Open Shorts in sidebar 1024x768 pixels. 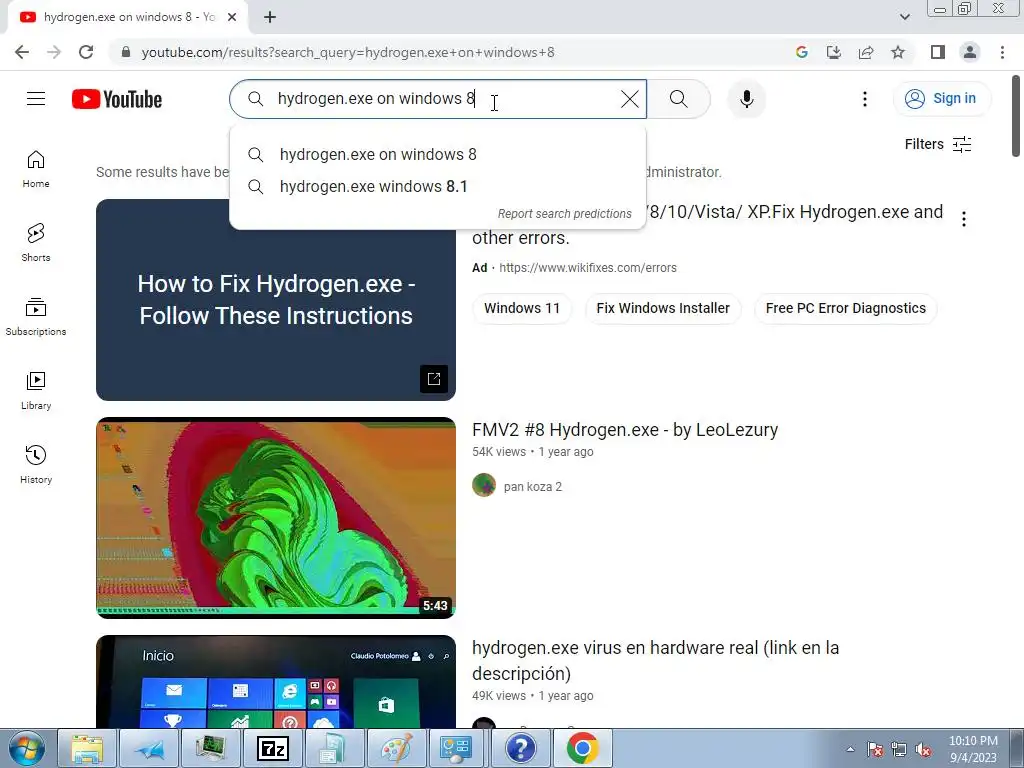tap(36, 243)
